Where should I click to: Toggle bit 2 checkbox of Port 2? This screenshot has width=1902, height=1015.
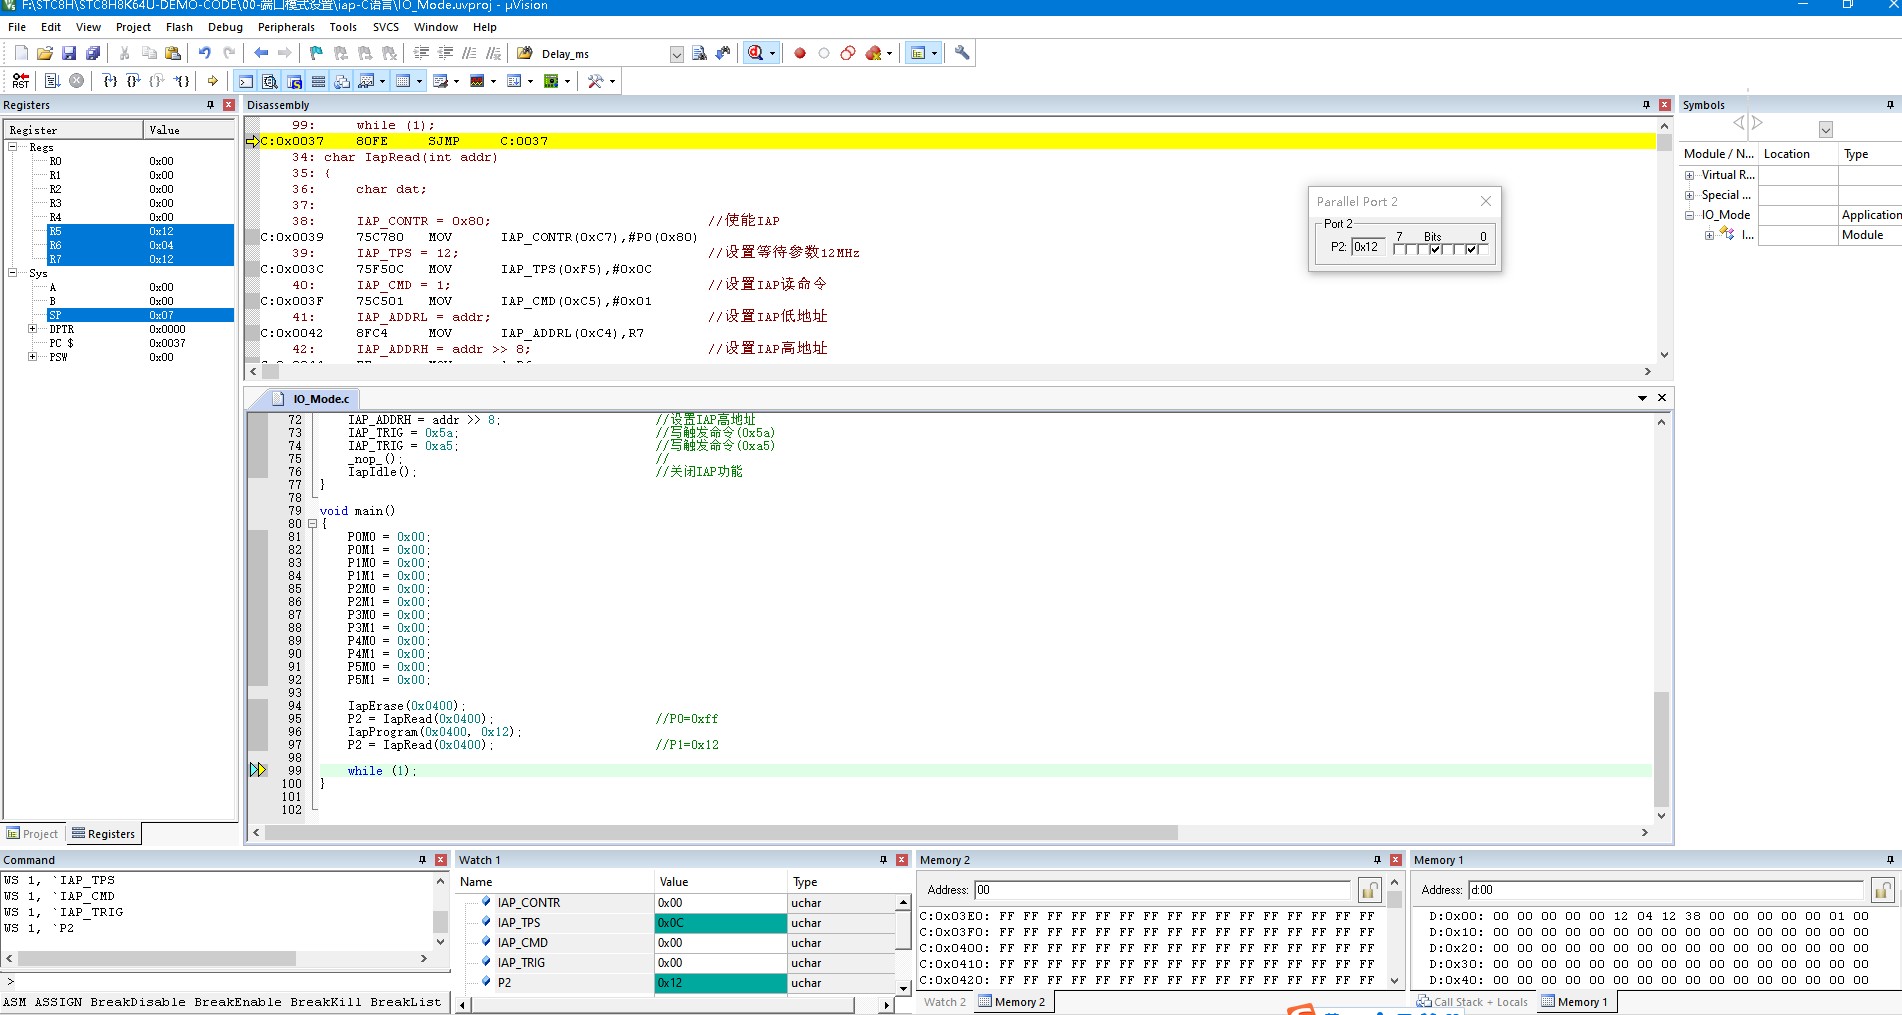coord(1459,249)
